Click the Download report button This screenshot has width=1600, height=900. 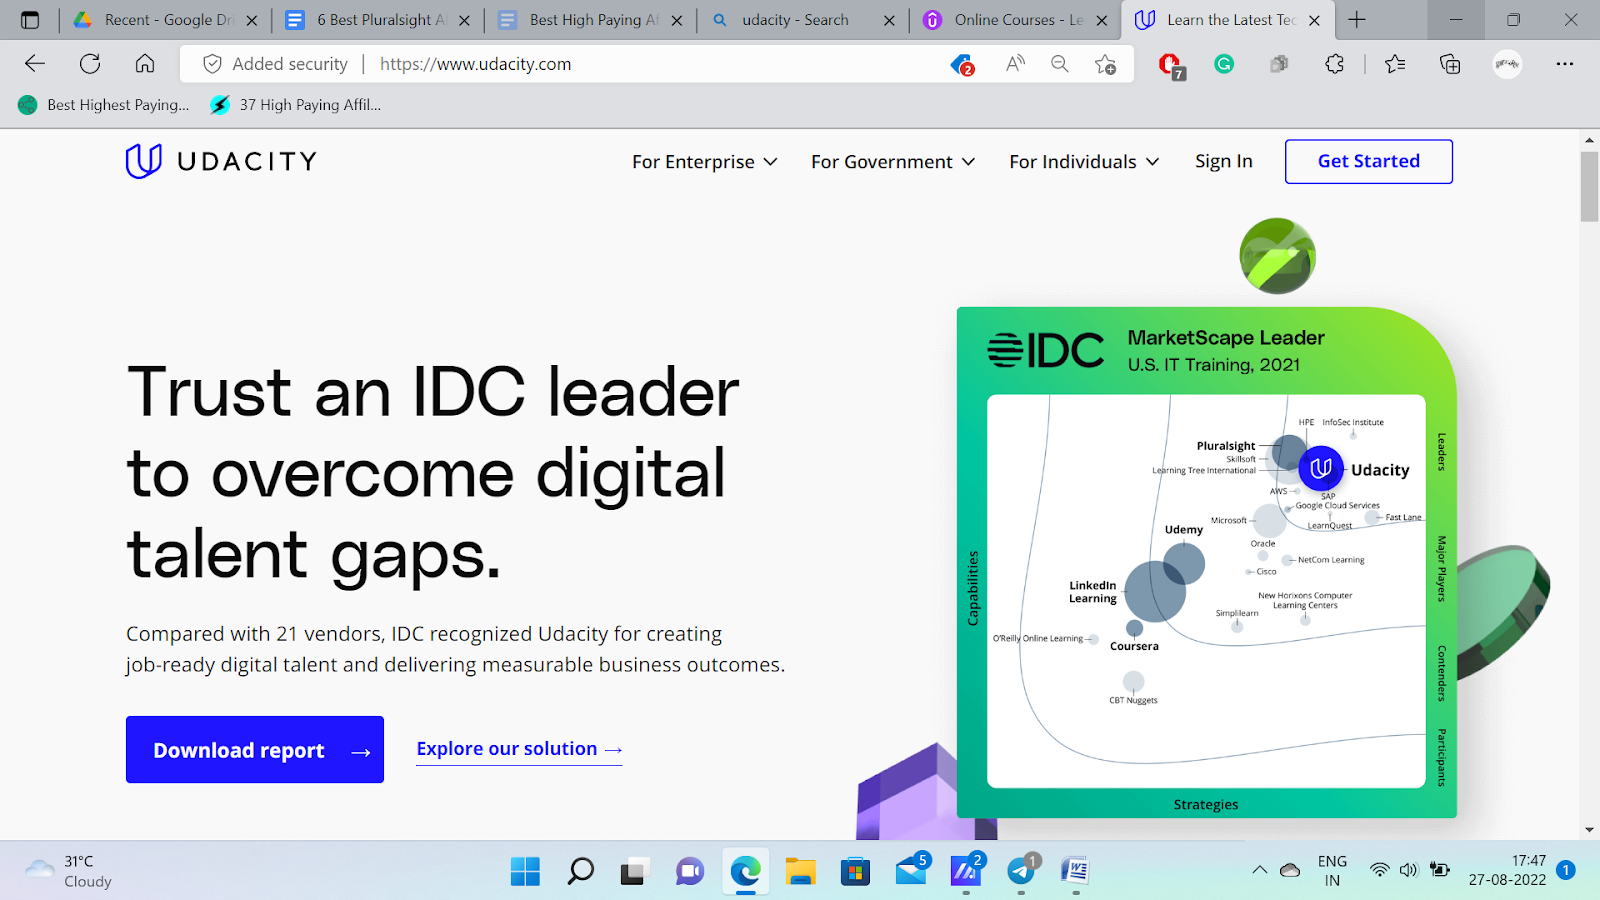pyautogui.click(x=255, y=750)
